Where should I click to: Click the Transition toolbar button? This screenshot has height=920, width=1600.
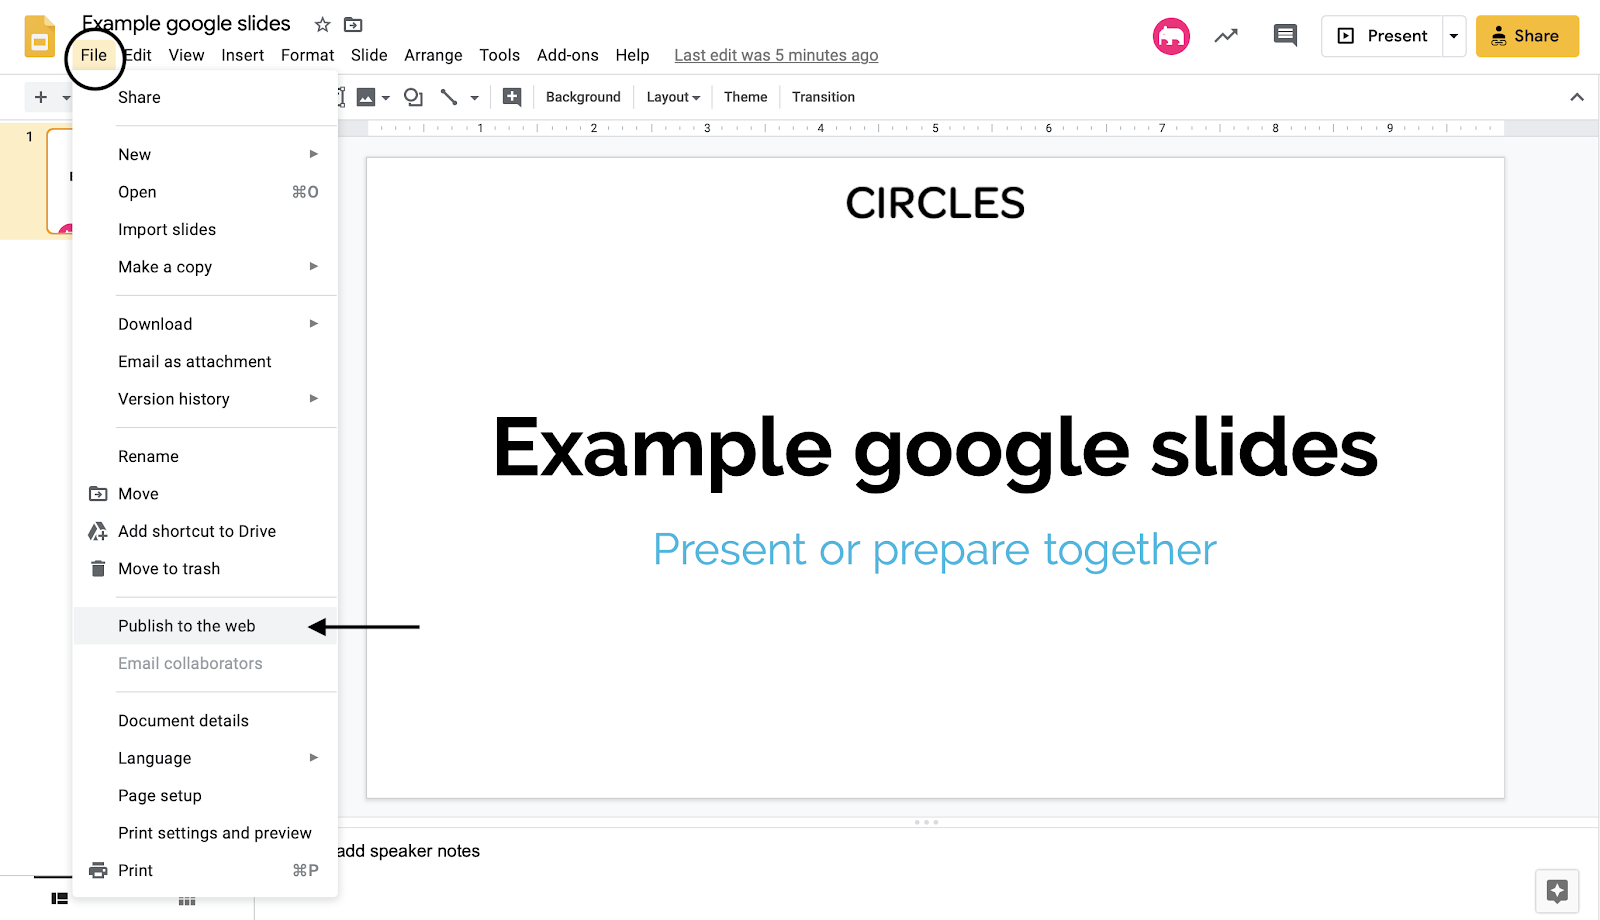coord(823,97)
